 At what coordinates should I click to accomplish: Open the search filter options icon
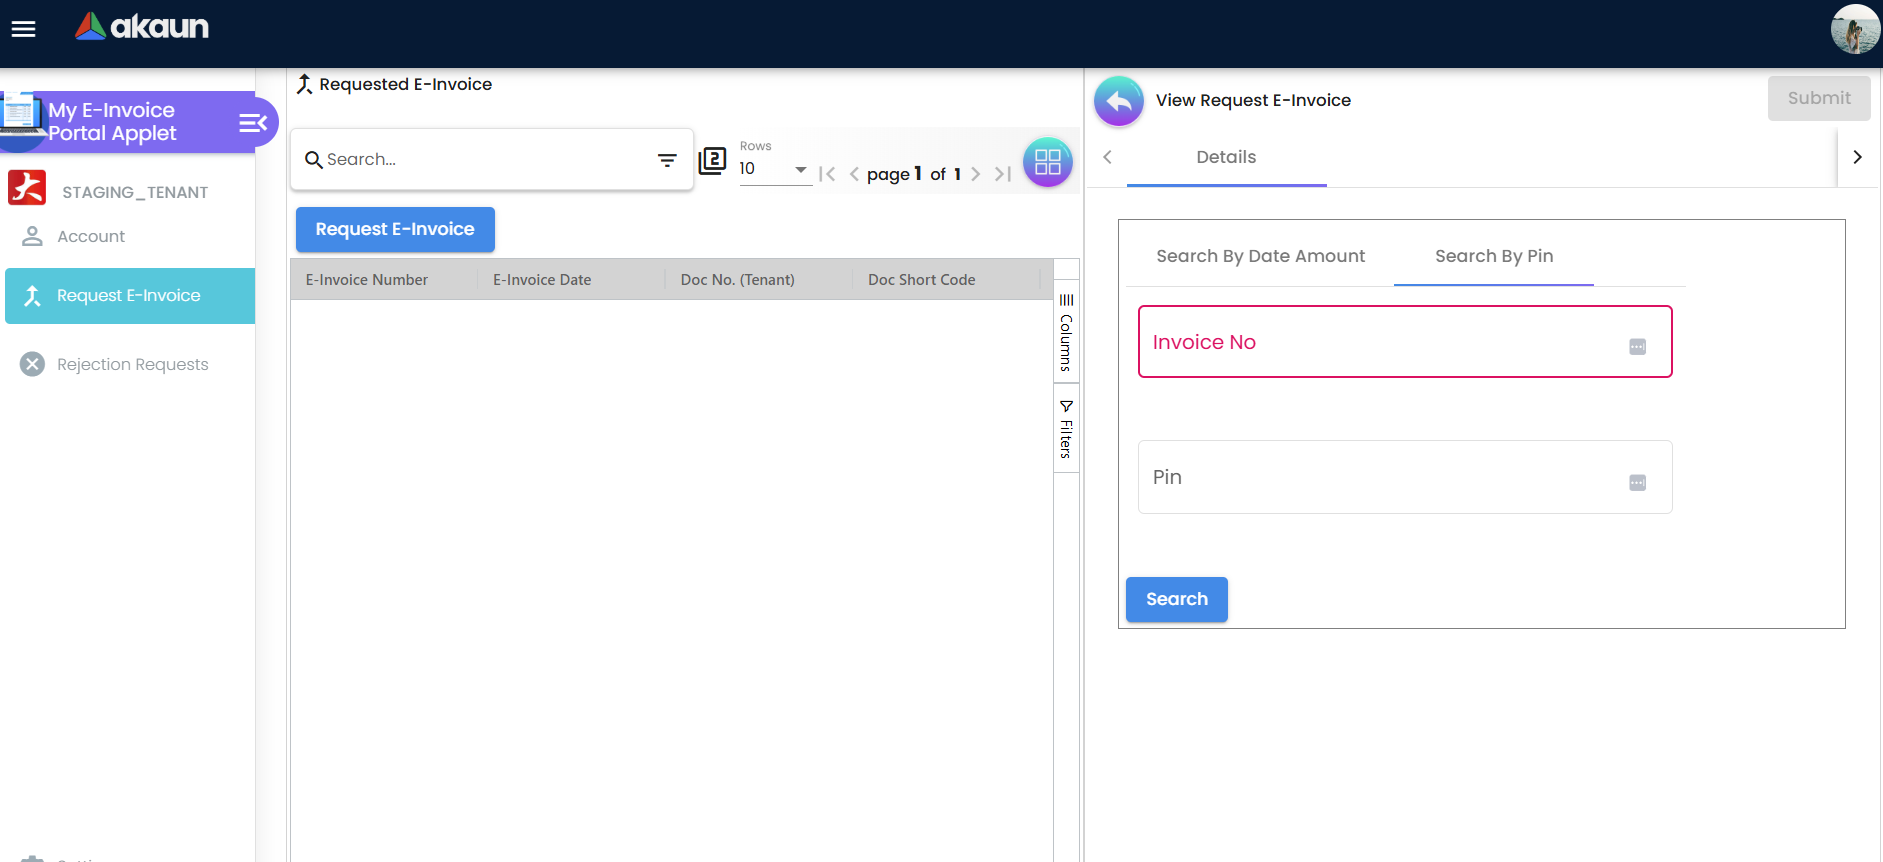pos(667,160)
